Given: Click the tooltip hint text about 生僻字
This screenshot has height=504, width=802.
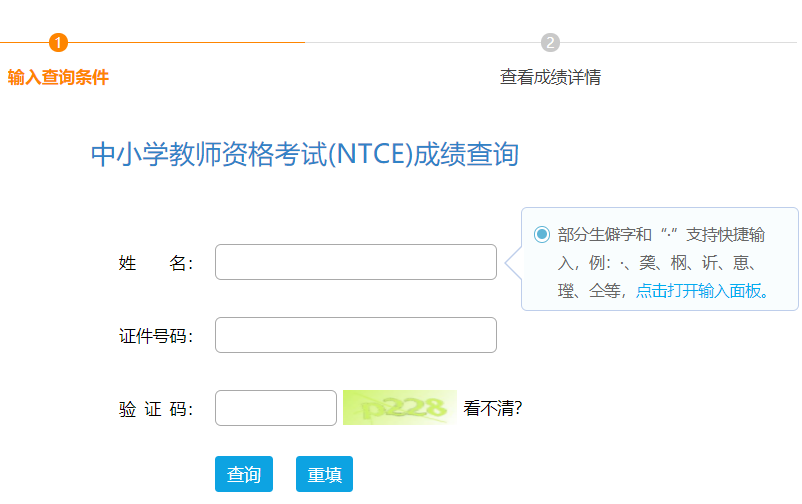Looking at the screenshot, I should [662, 262].
